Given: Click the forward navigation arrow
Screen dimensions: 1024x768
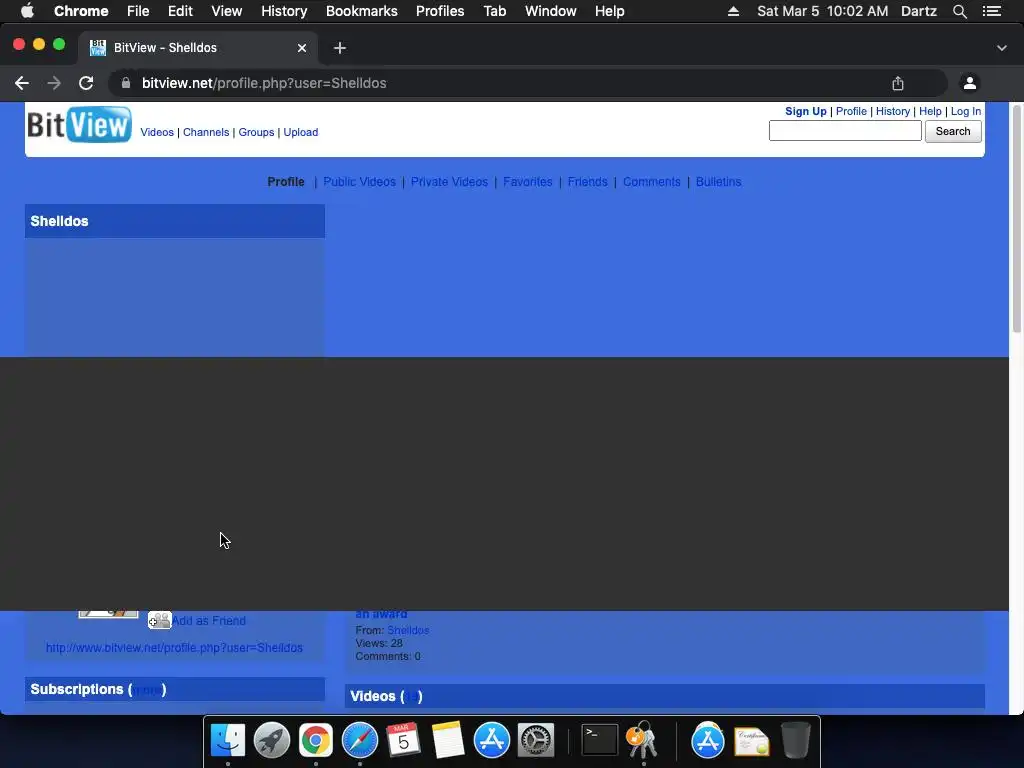Looking at the screenshot, I should point(54,84).
